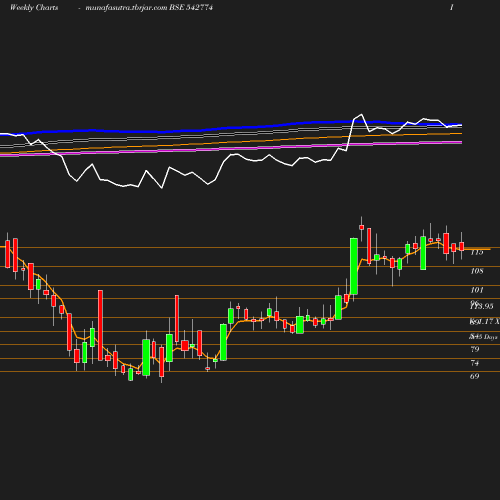Click the 74 price axis label

[x=475, y=363]
